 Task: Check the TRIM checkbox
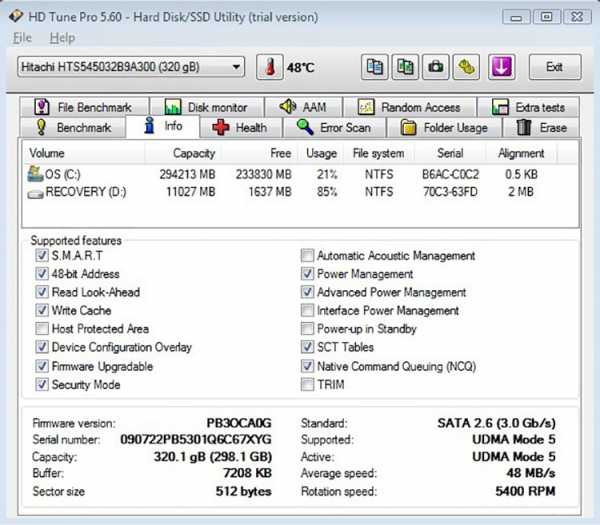307,384
